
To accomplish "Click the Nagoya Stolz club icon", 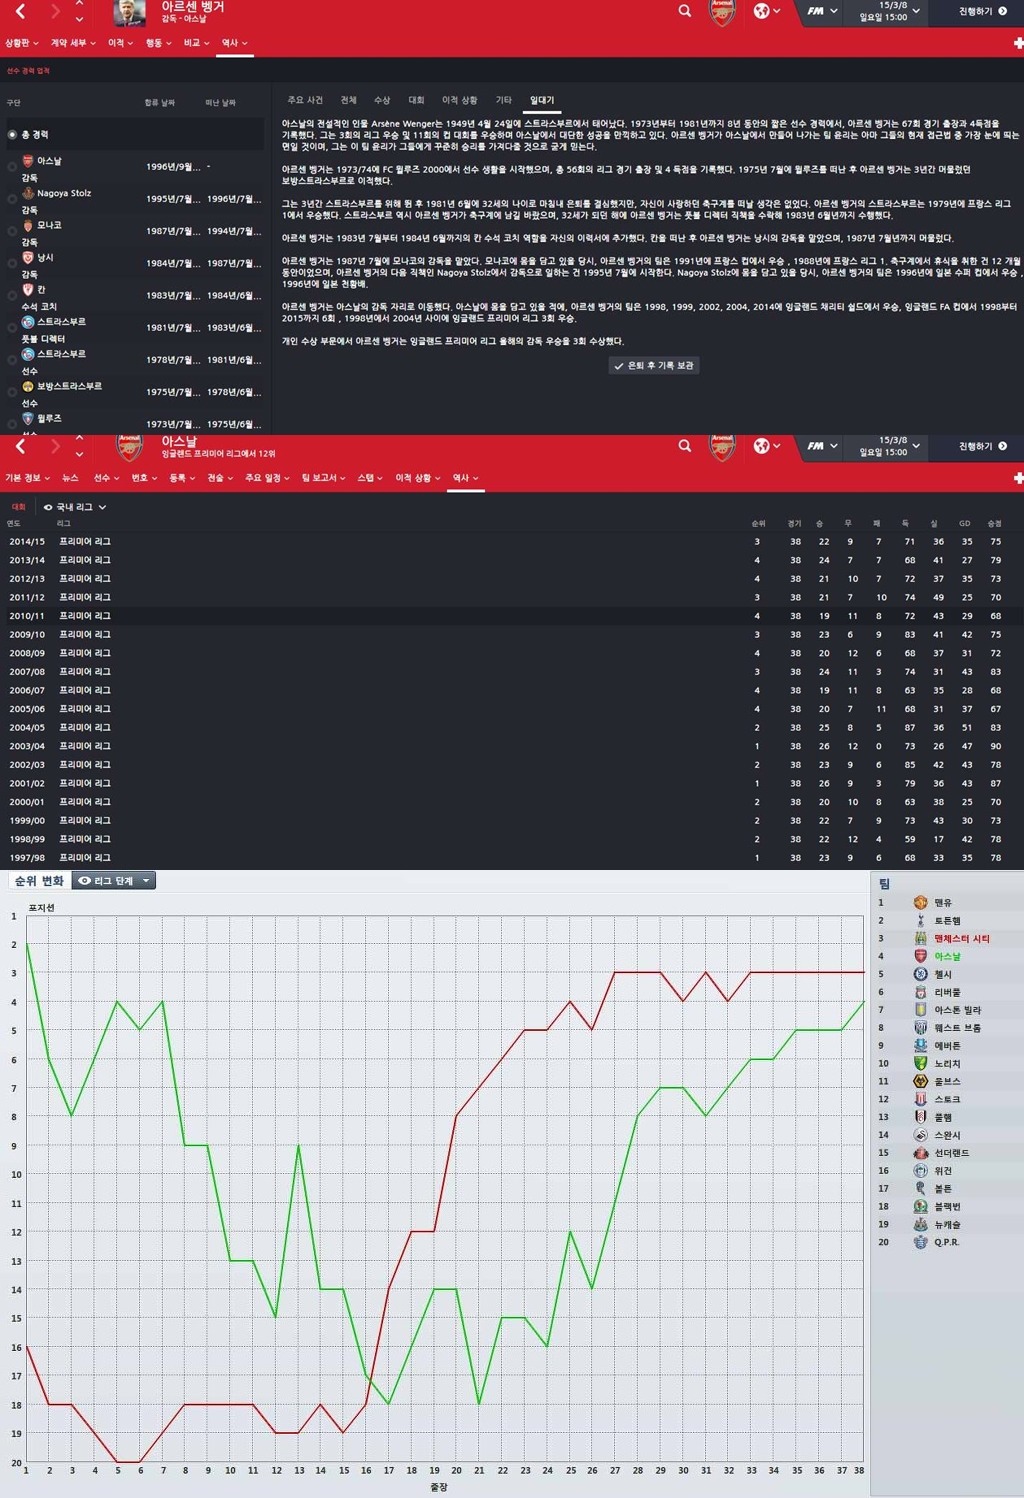I will click(x=28, y=193).
